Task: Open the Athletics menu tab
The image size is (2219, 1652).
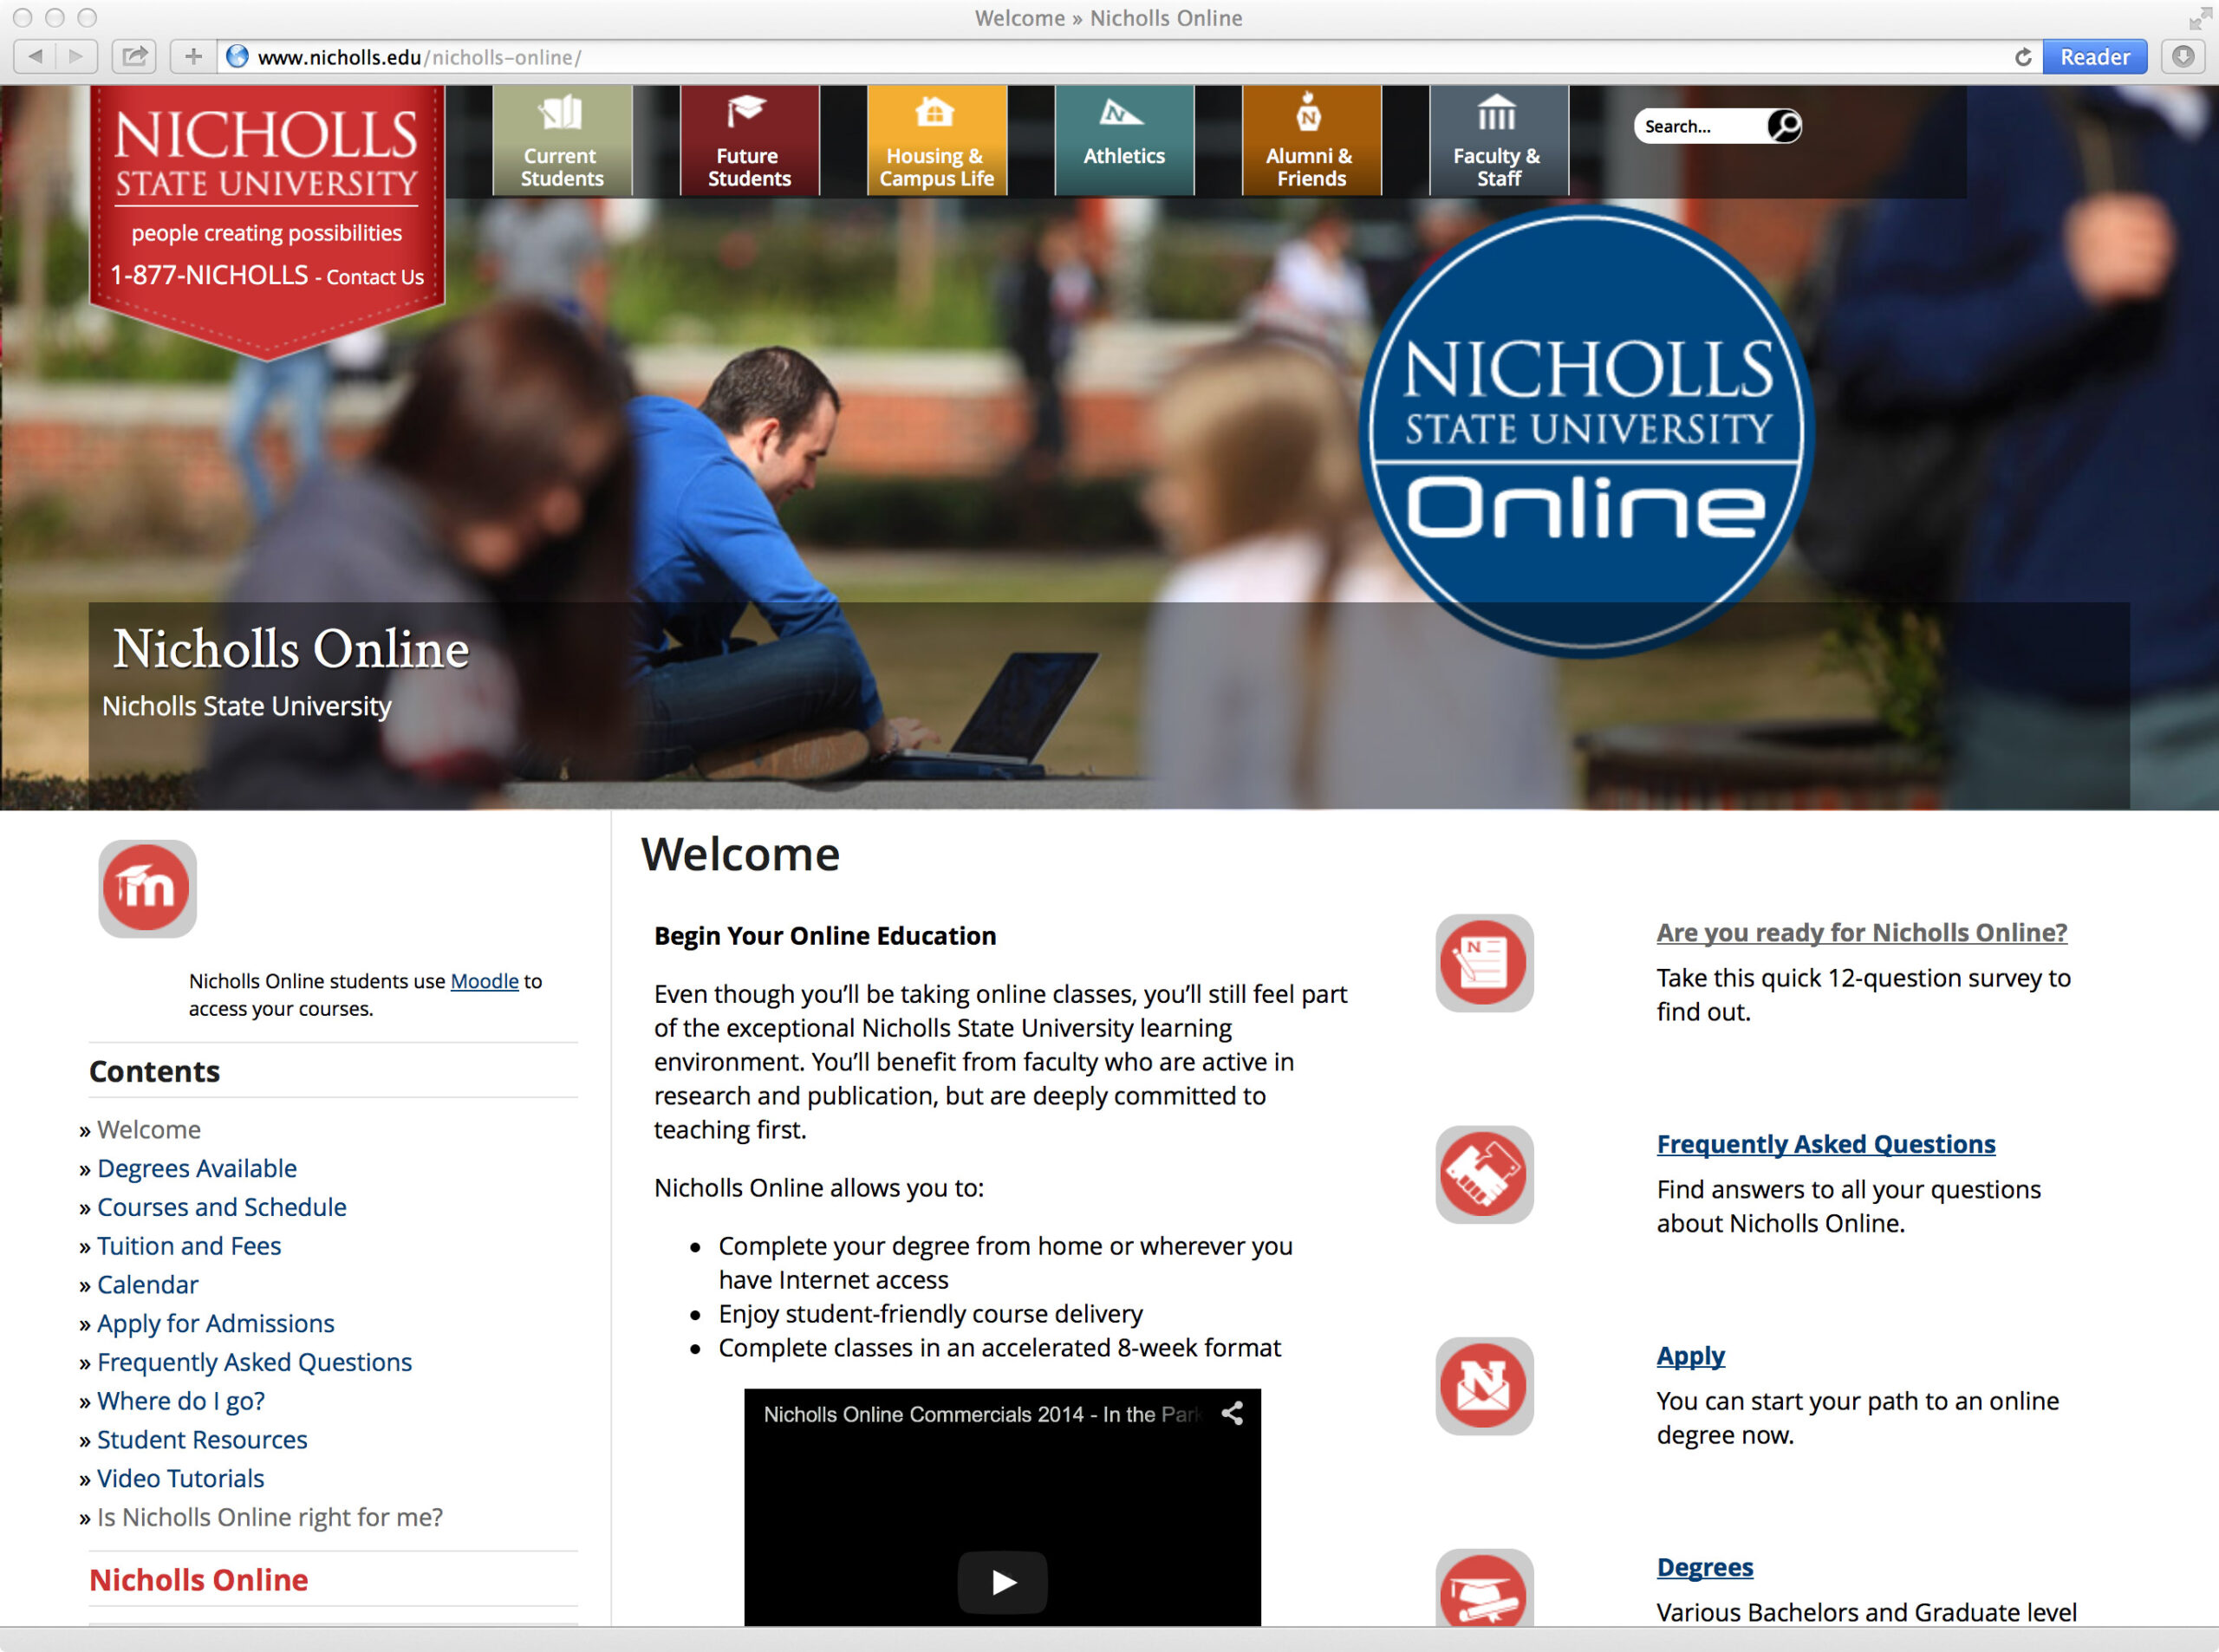Action: coord(1124,141)
